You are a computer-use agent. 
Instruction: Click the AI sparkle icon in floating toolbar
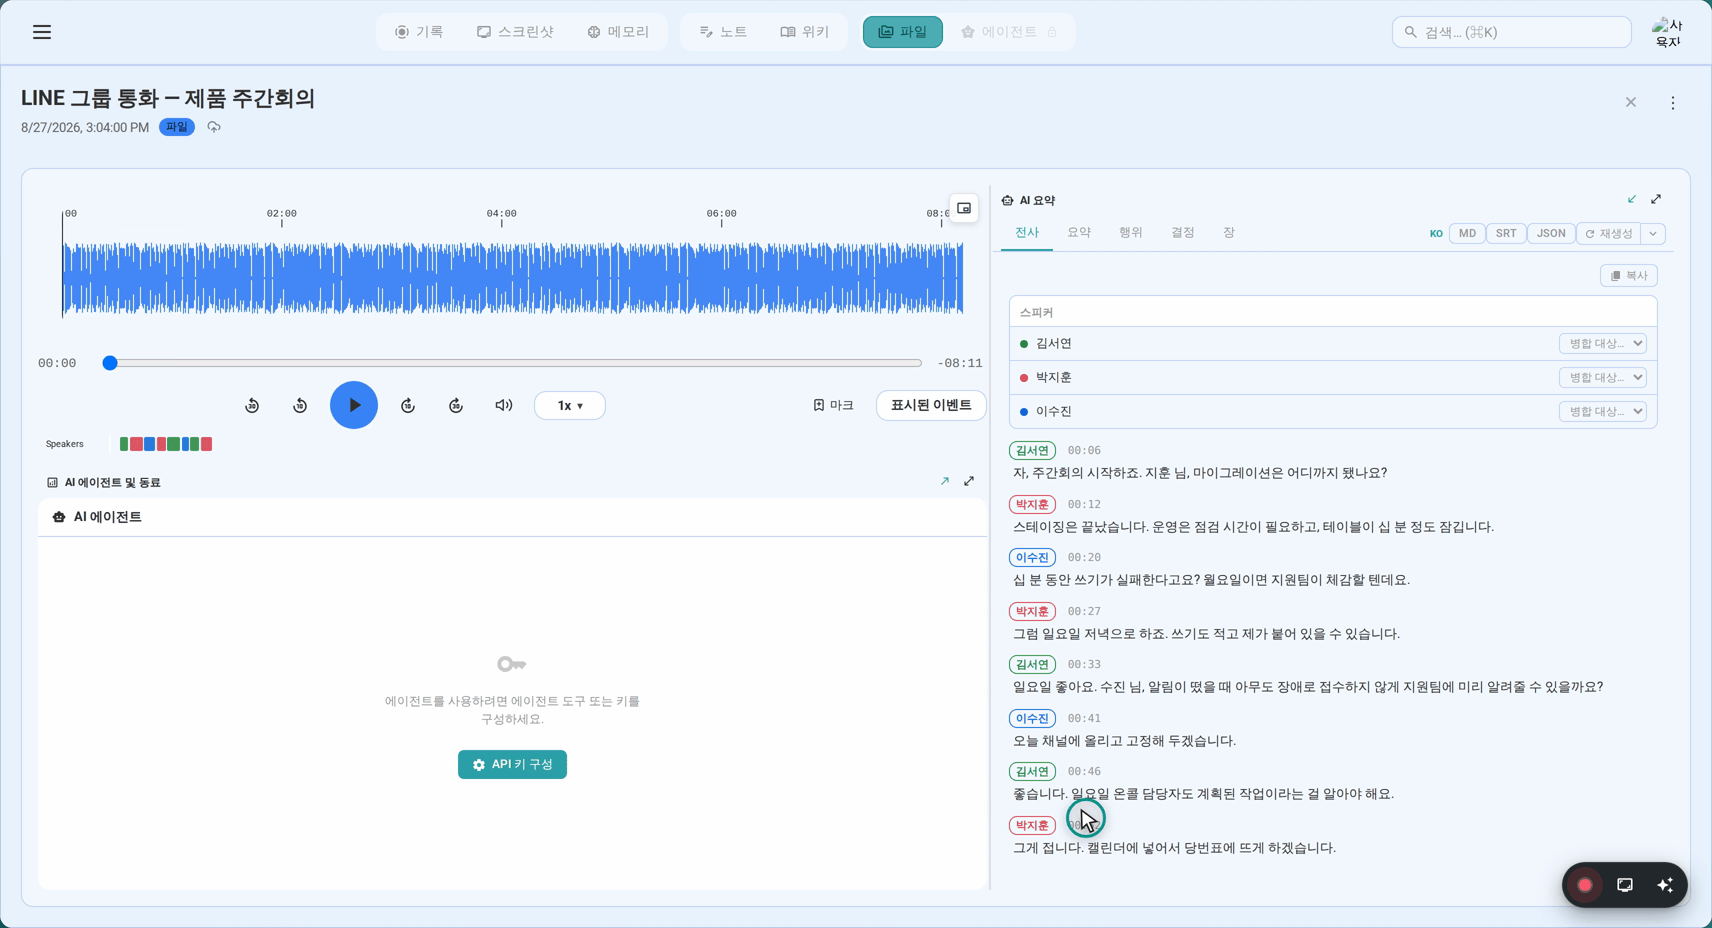click(x=1665, y=885)
